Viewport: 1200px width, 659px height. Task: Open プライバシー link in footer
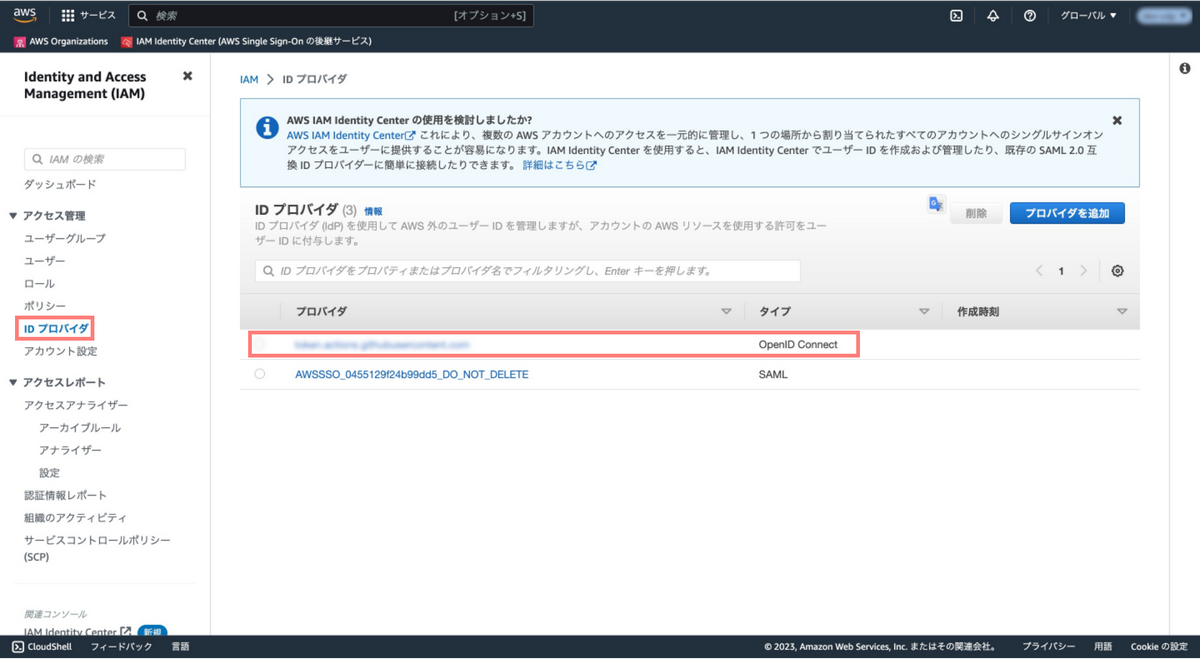[x=1049, y=647]
